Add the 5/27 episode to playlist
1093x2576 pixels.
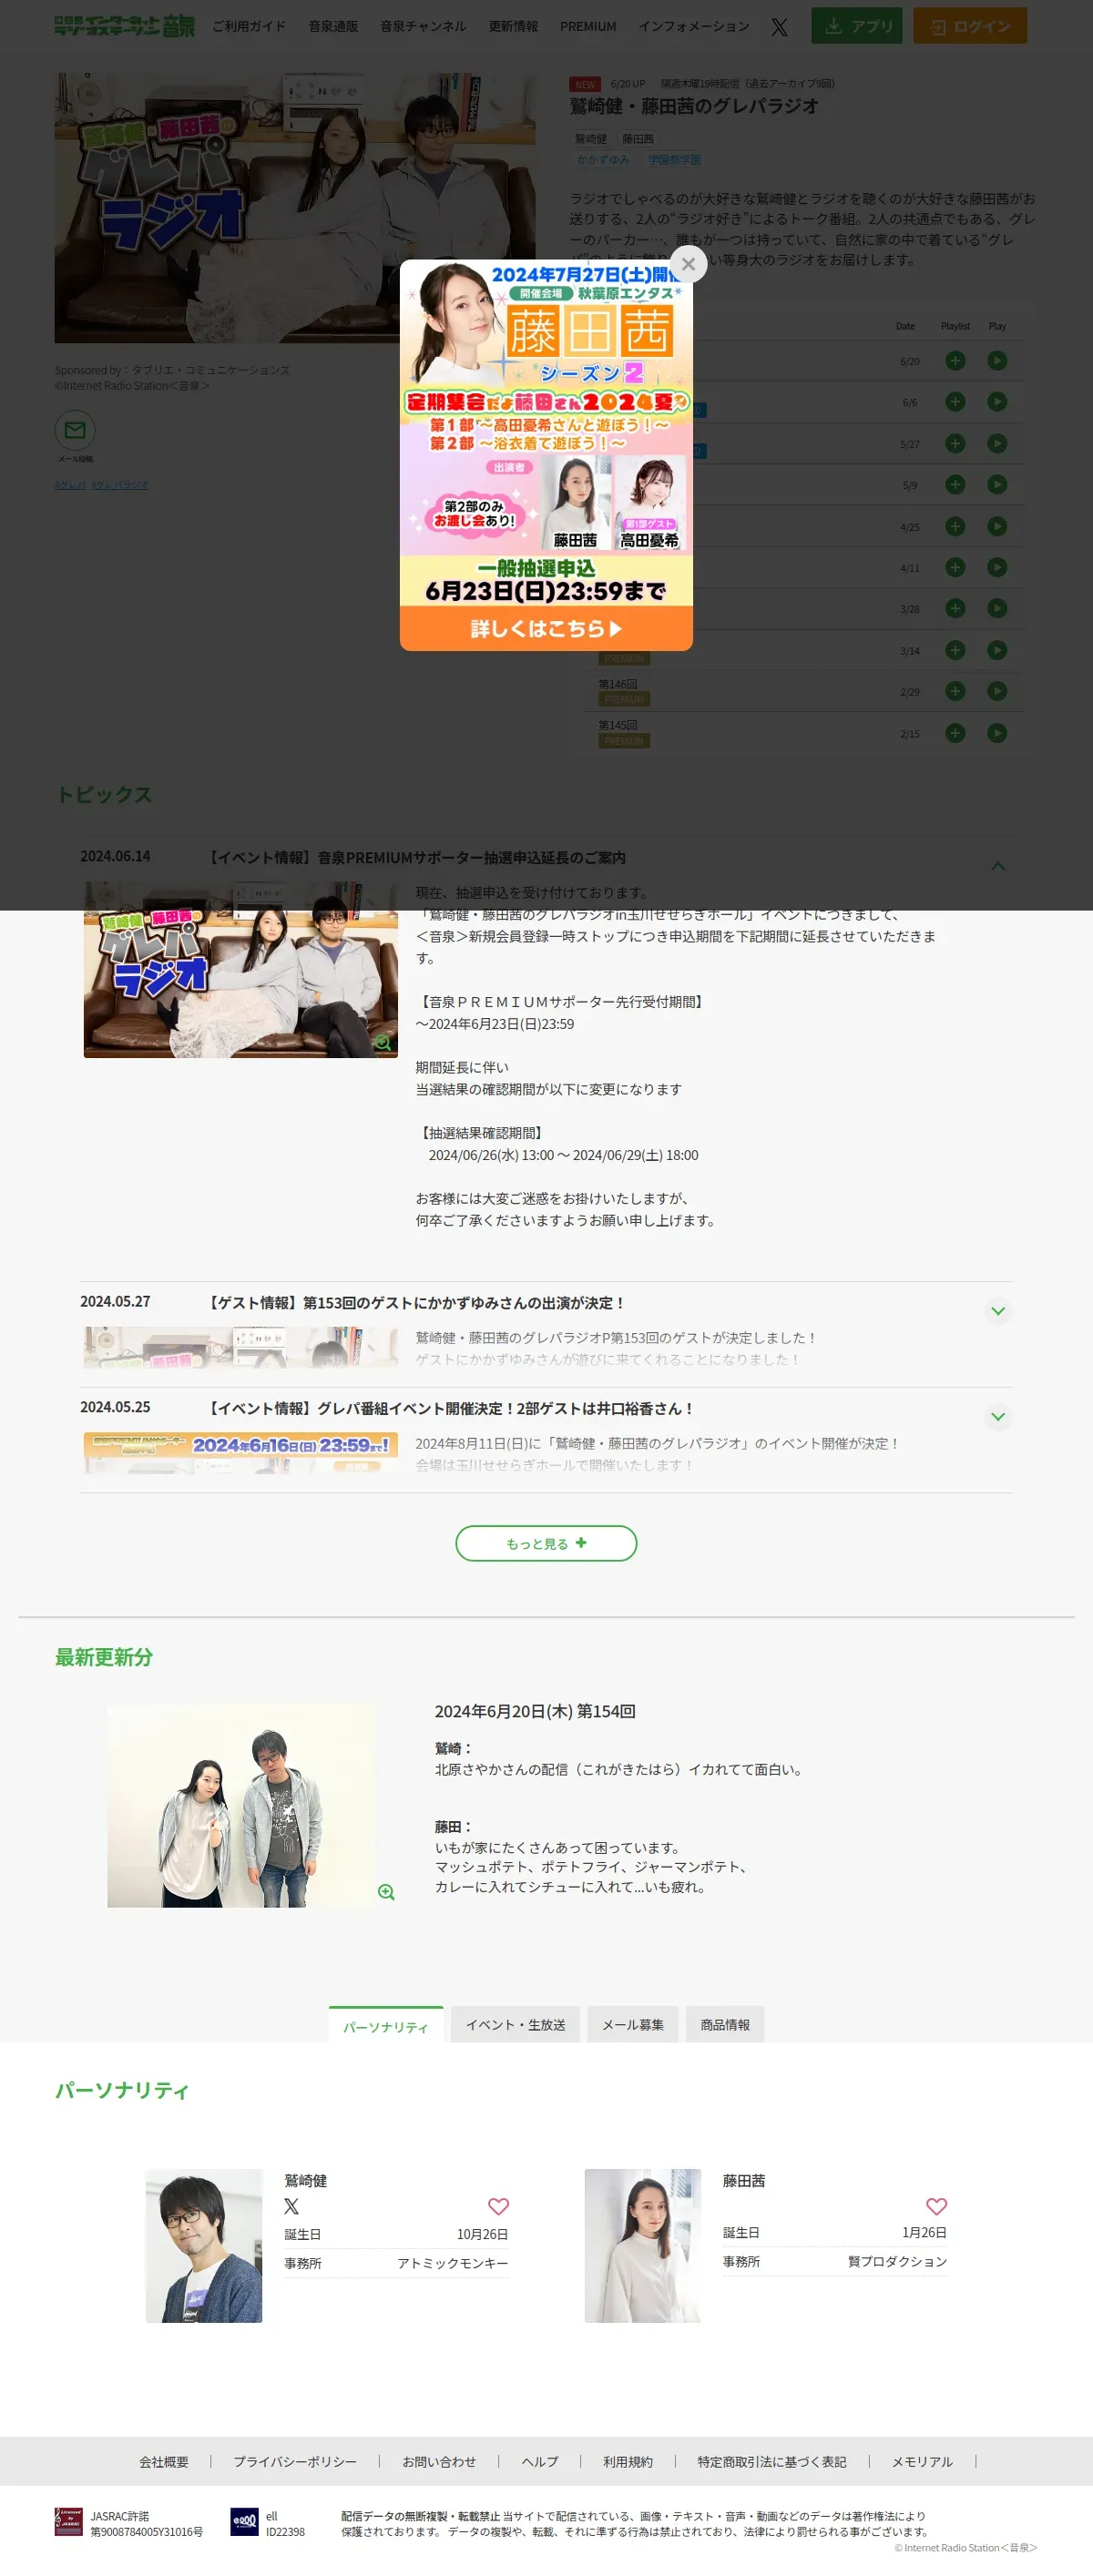coord(955,443)
